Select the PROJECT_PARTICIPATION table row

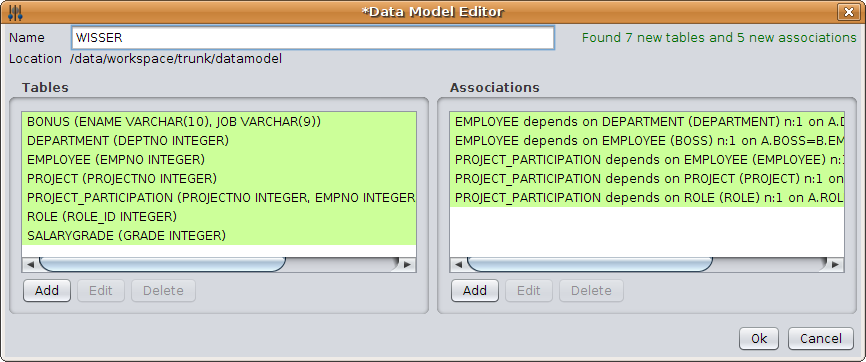(219, 198)
